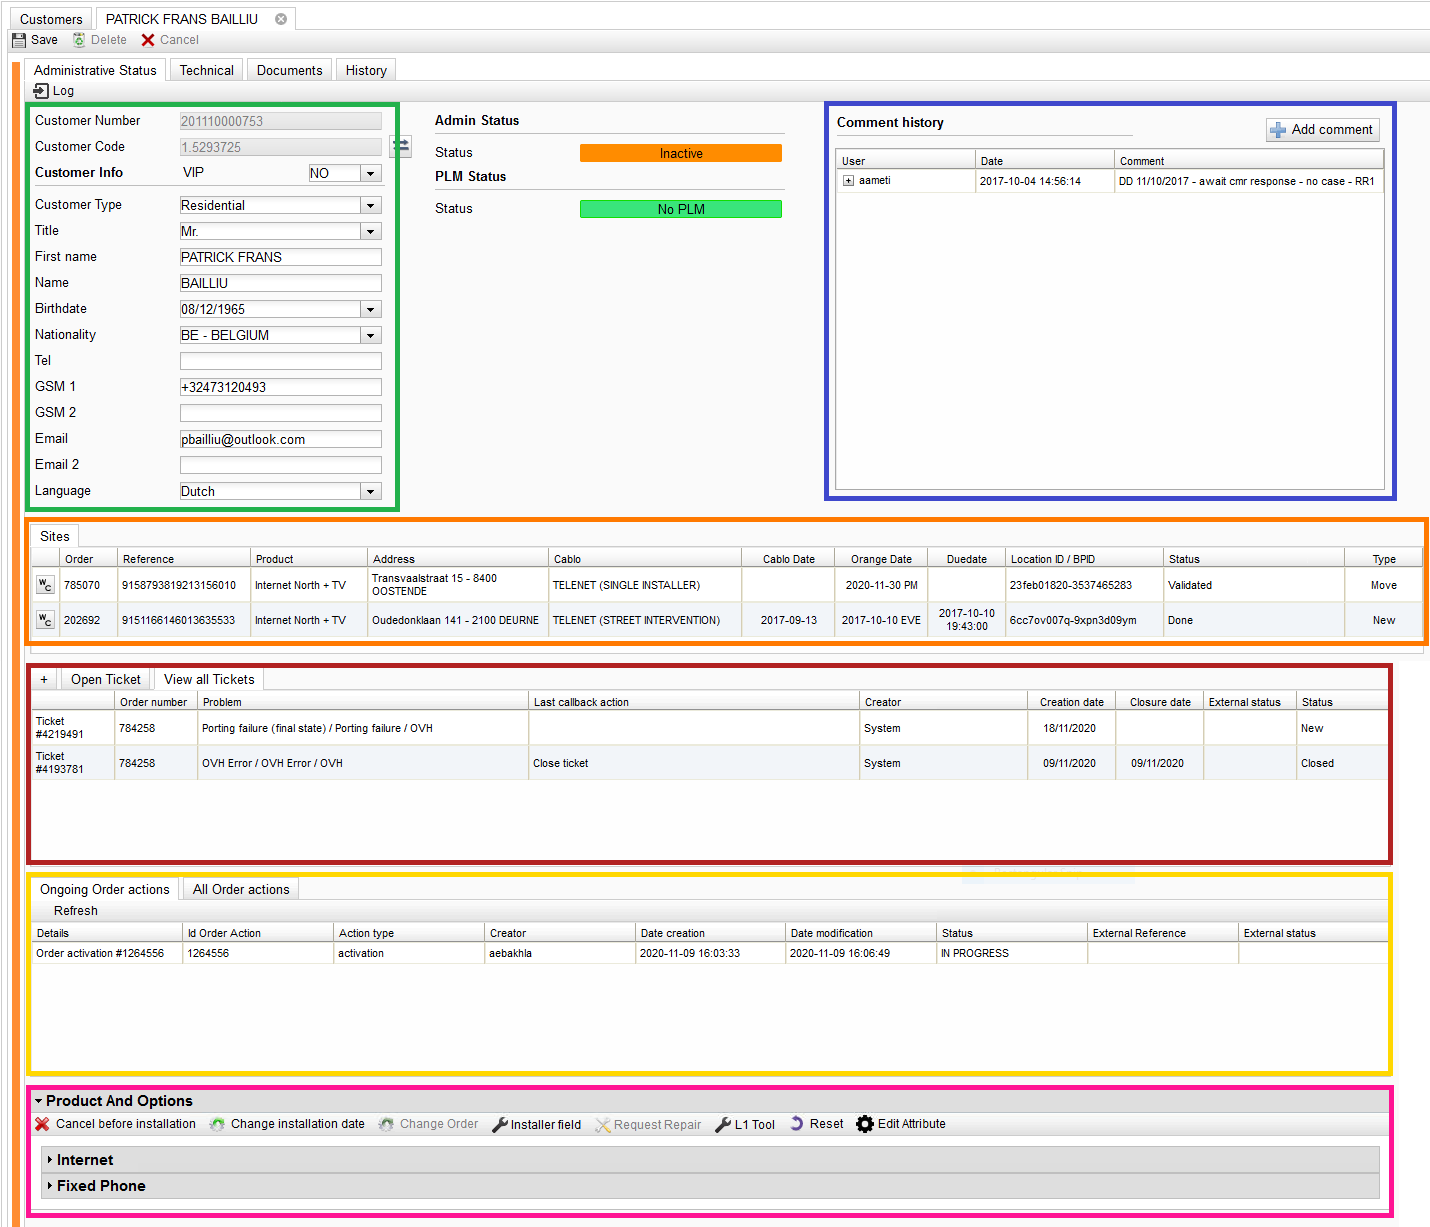The height and width of the screenshot is (1227, 1430).
Task: Click the swap icon beside Customer Code
Action: pos(400,147)
